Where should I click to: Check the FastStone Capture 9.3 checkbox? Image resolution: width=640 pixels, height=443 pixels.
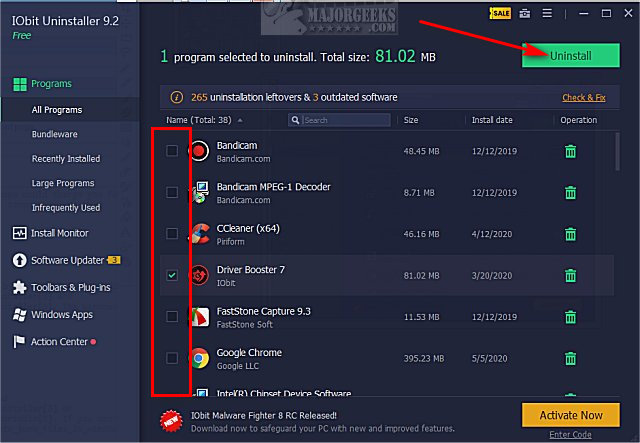172,317
